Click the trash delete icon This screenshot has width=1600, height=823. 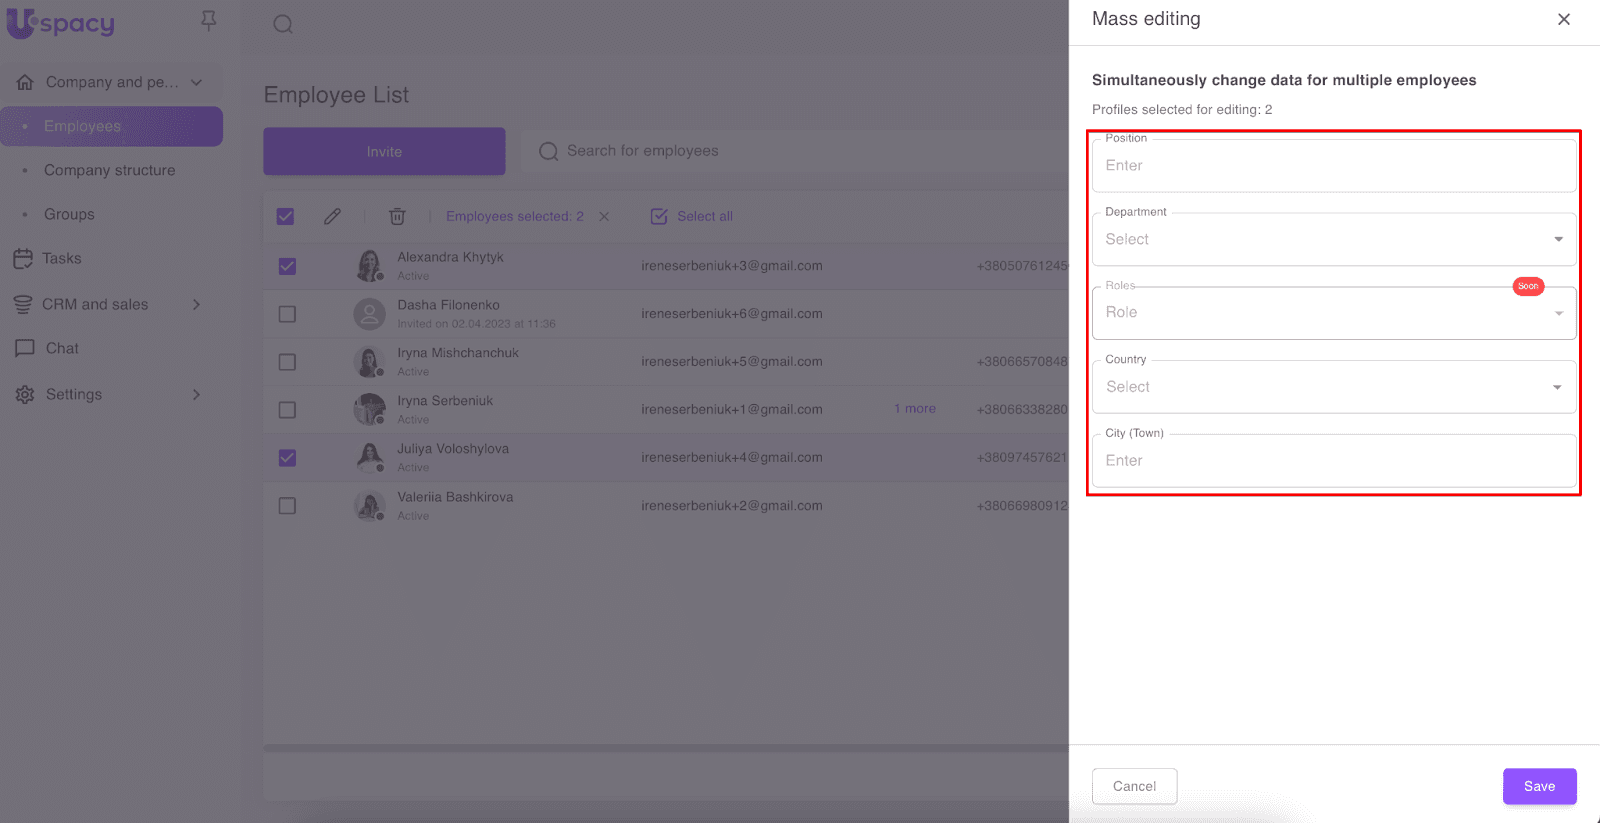(x=397, y=216)
